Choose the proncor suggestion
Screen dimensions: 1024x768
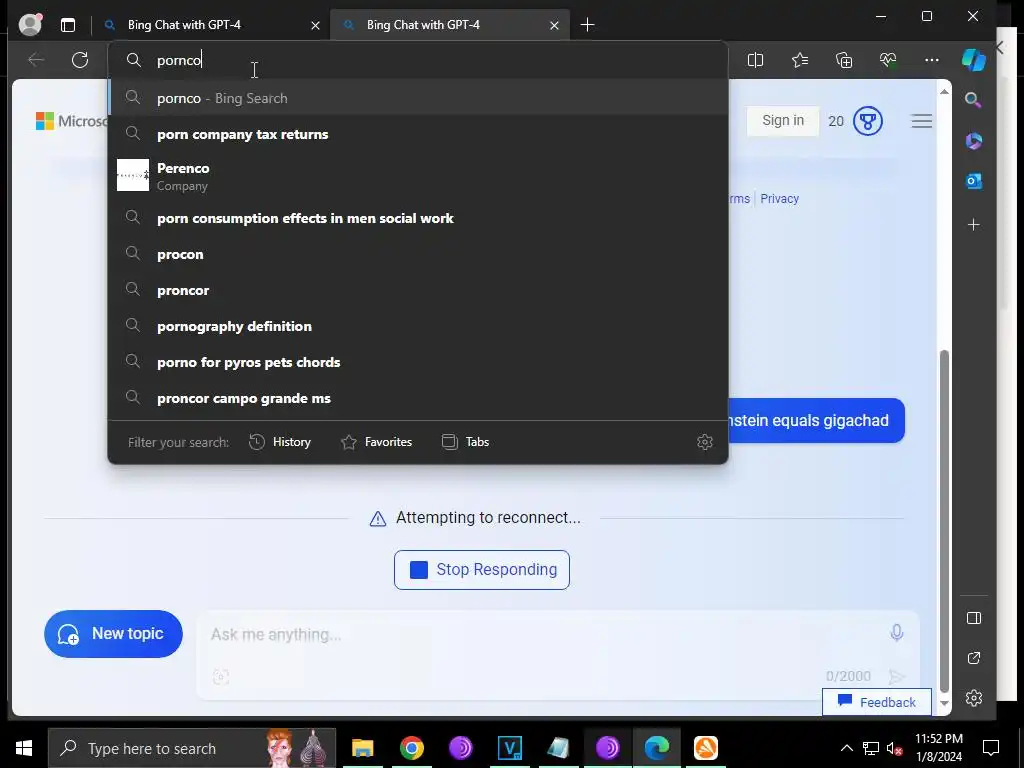pyautogui.click(x=418, y=290)
